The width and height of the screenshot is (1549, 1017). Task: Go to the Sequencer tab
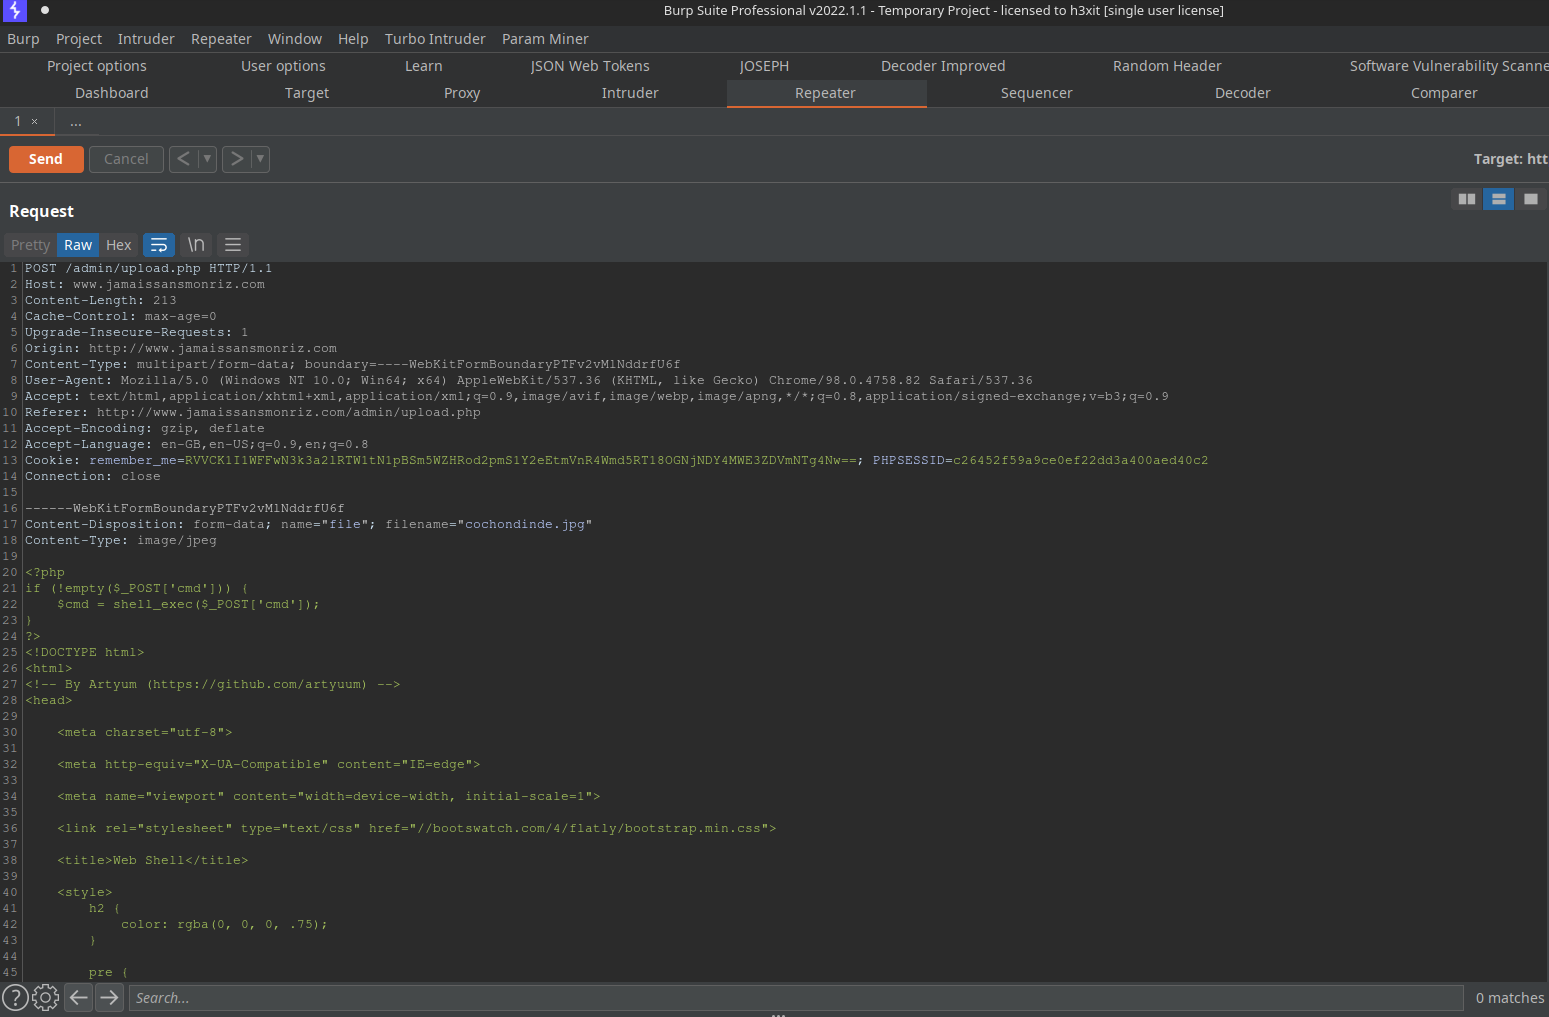click(1037, 93)
